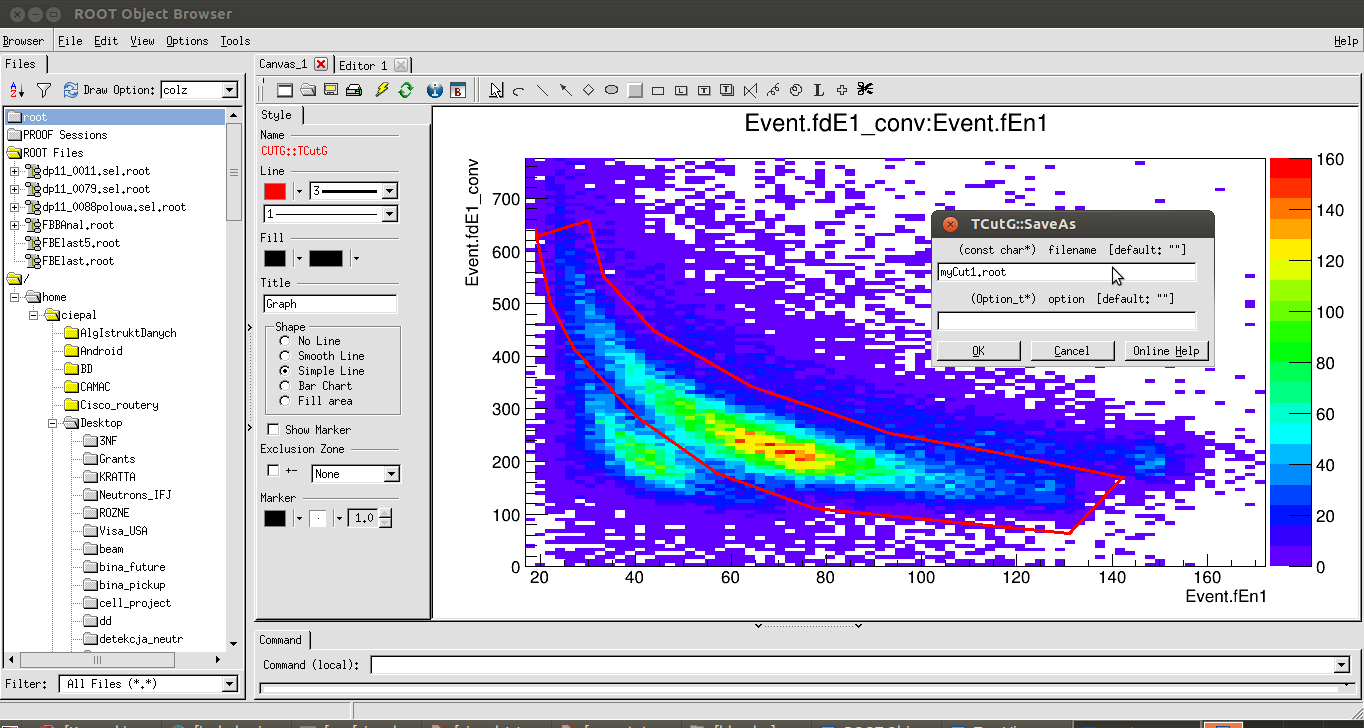Screen dimensions: 1364x728
Task: Select the Curly Arc tool
Action: 796,90
